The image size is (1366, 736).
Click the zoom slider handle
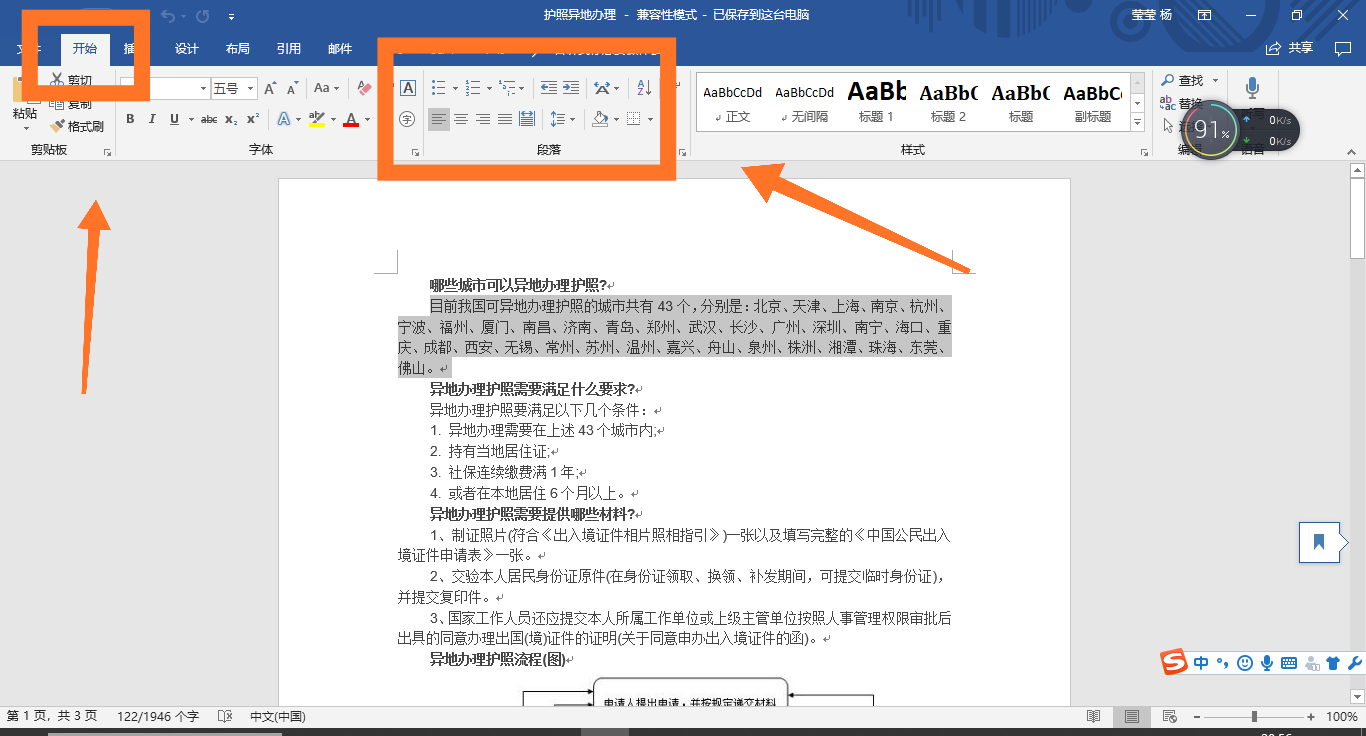(x=1254, y=717)
